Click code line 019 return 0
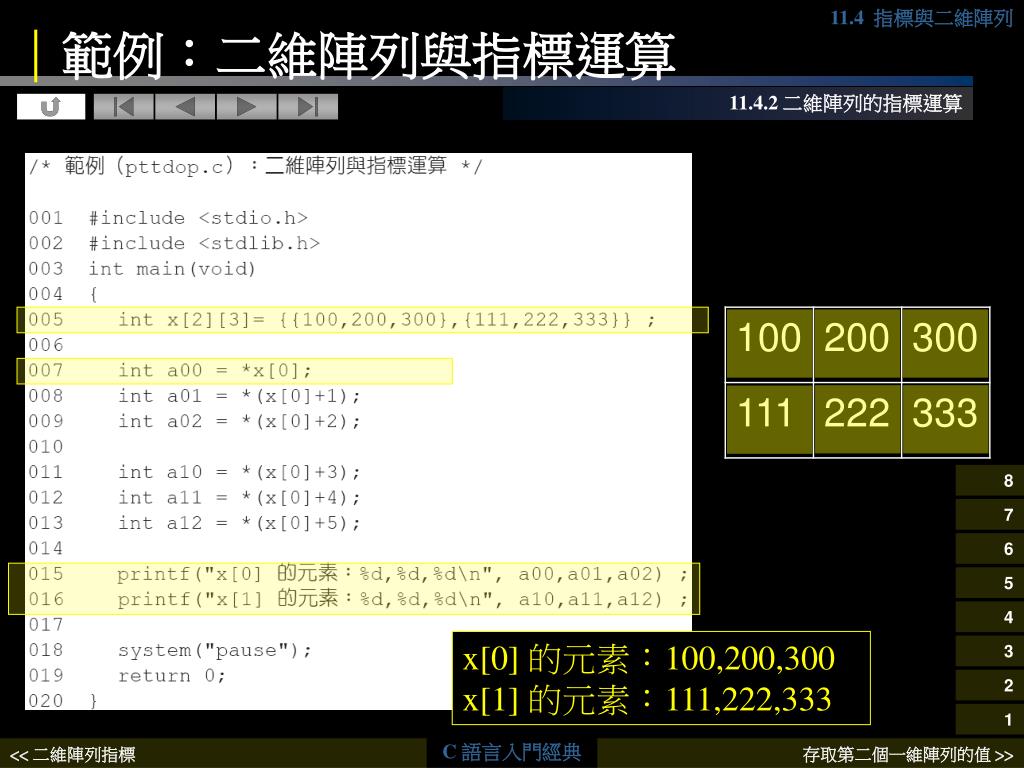Viewport: 1024px width, 768px height. coord(127,676)
